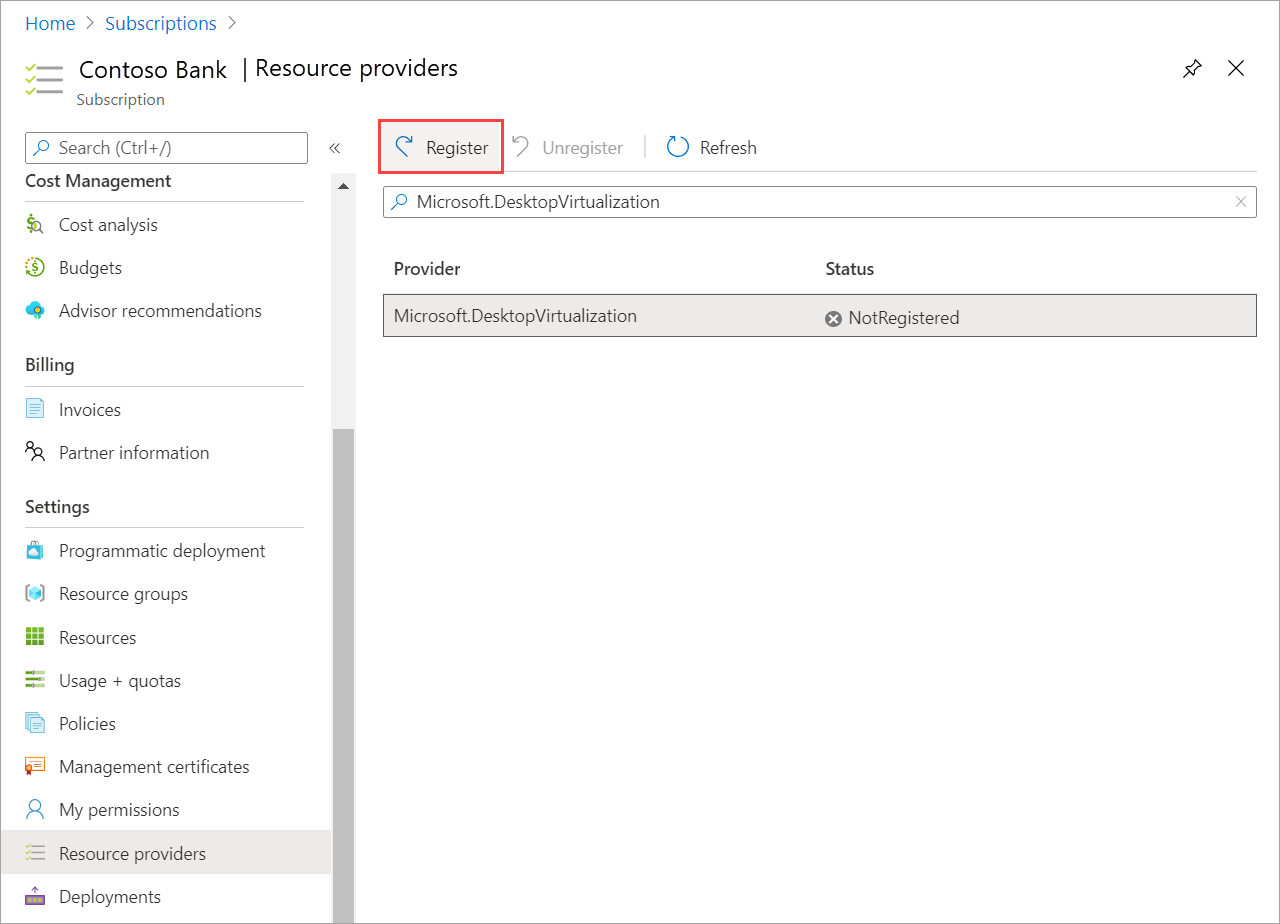Click the subscription icon beside Contoso Bank
The height and width of the screenshot is (924, 1280).
[x=44, y=79]
